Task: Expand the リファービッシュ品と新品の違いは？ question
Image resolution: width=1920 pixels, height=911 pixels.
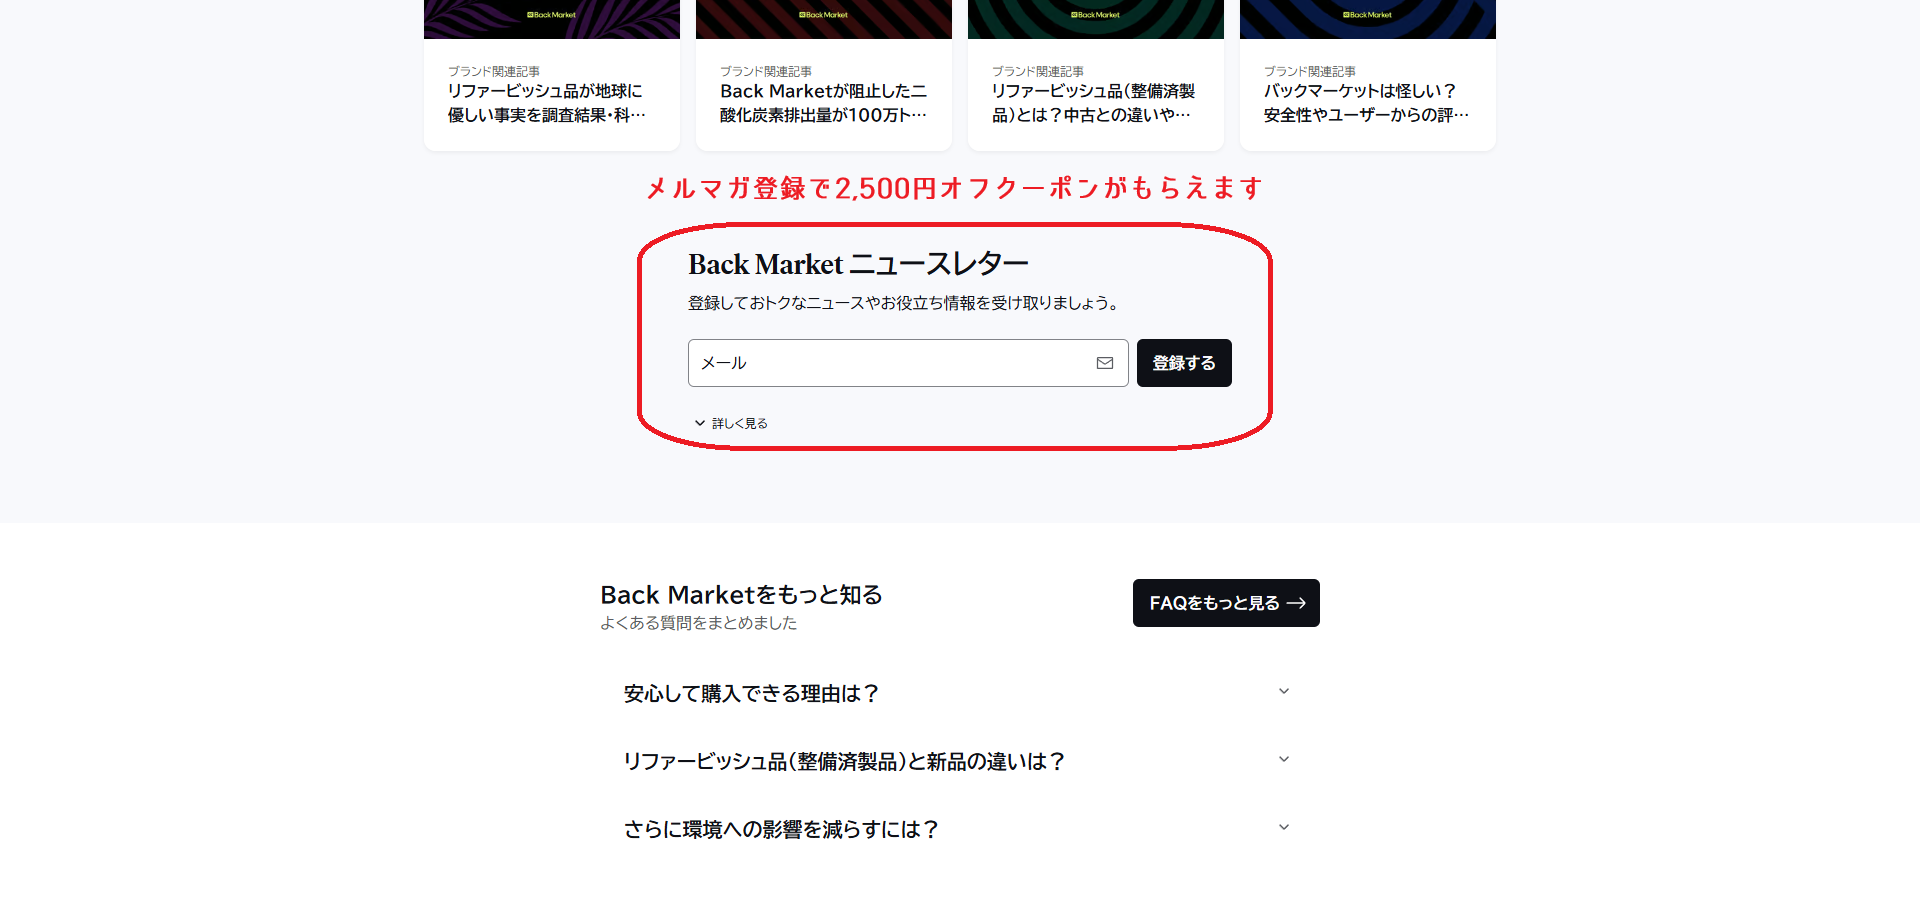Action: click(960, 761)
